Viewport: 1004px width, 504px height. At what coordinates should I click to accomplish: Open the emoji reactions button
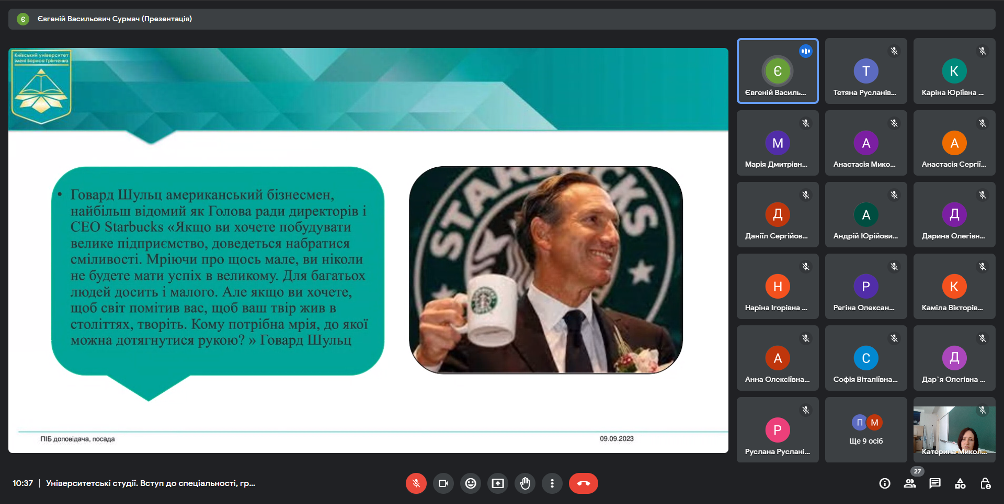point(470,483)
